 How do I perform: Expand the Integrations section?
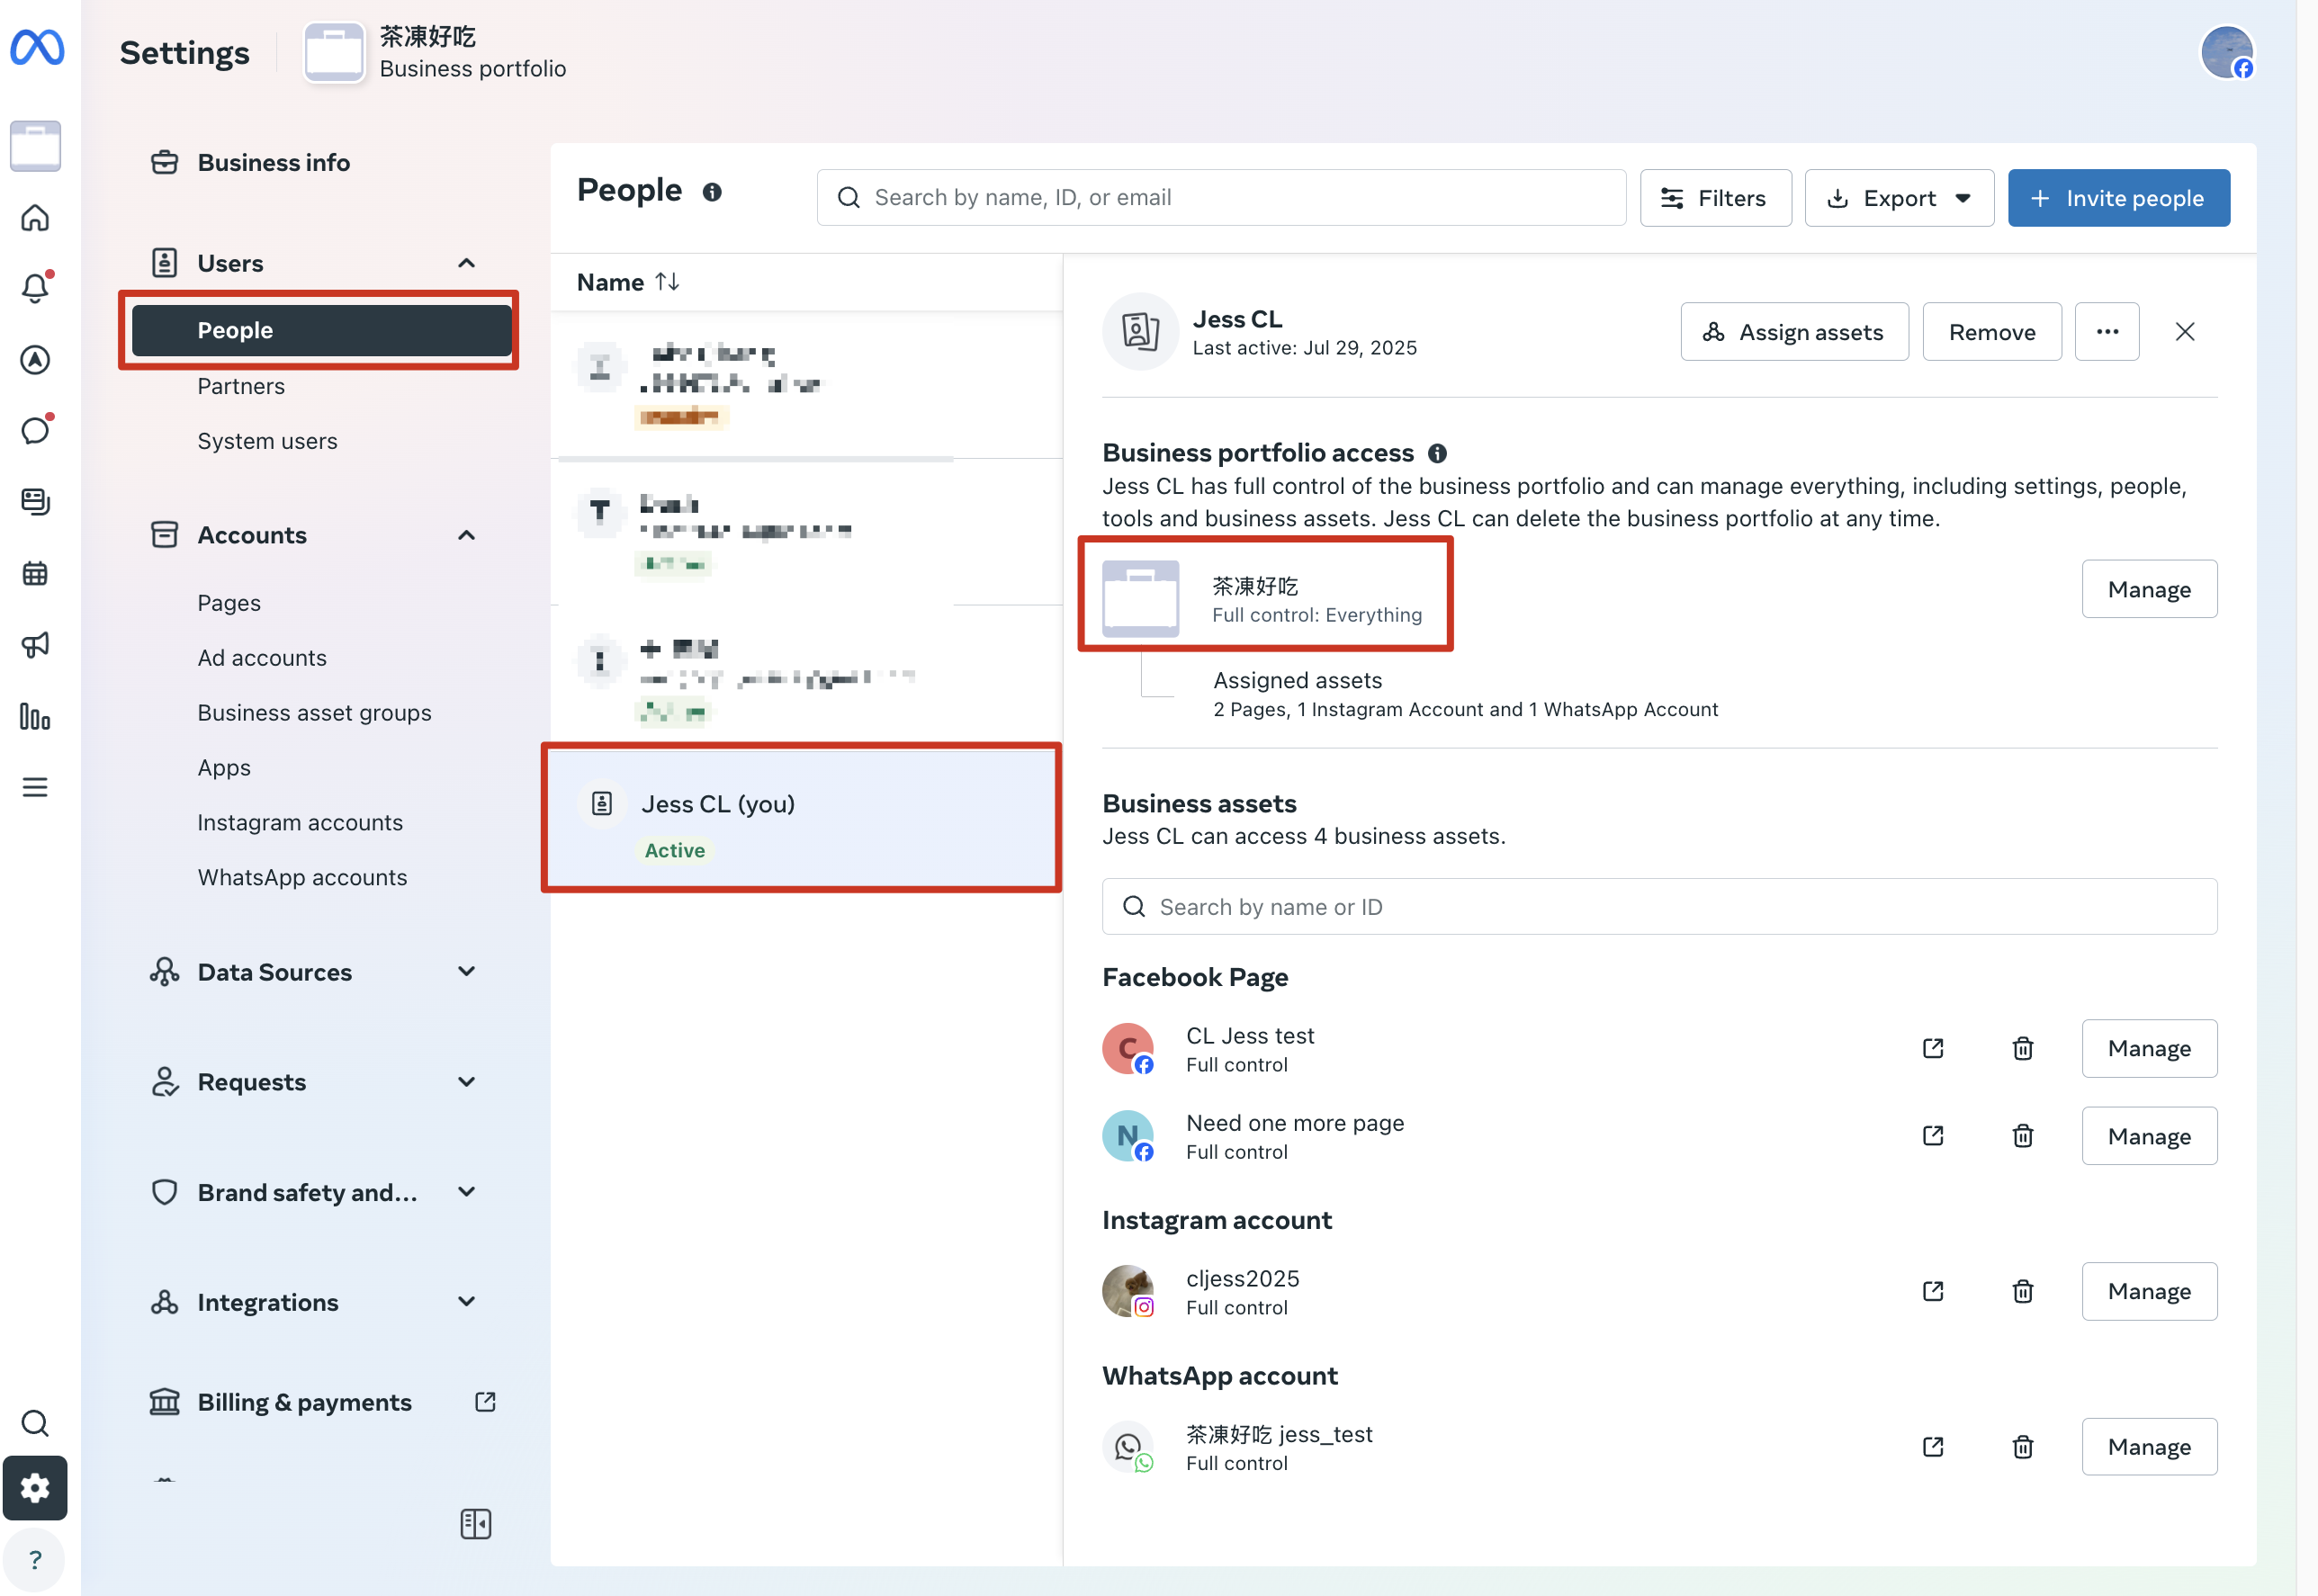[466, 1302]
